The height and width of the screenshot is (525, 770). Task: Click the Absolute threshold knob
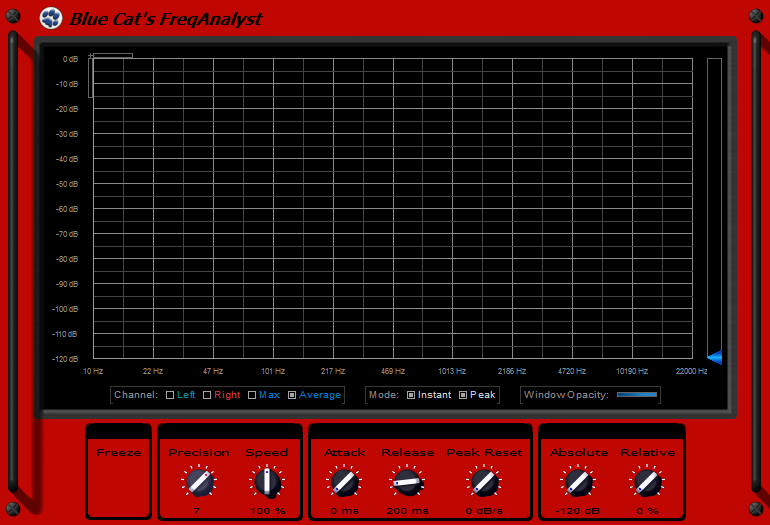pyautogui.click(x=578, y=482)
